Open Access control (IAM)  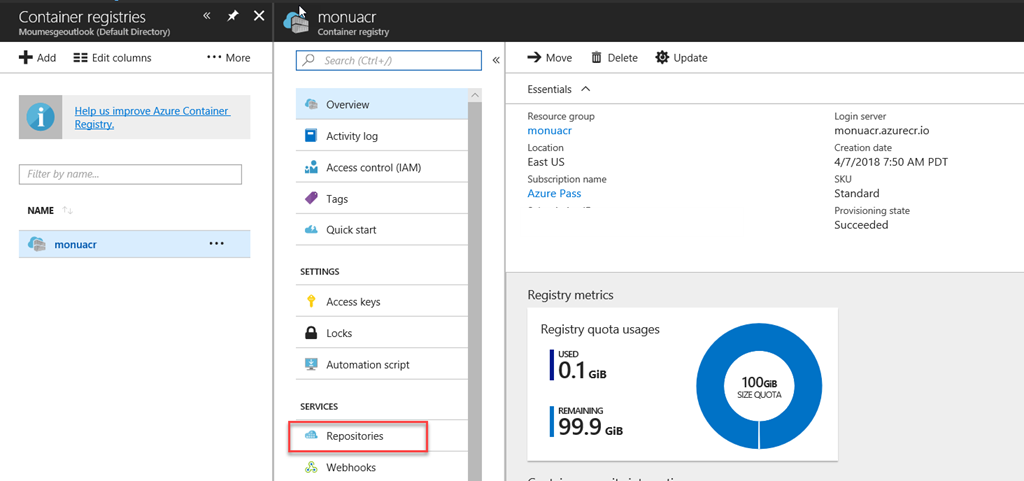tap(382, 168)
